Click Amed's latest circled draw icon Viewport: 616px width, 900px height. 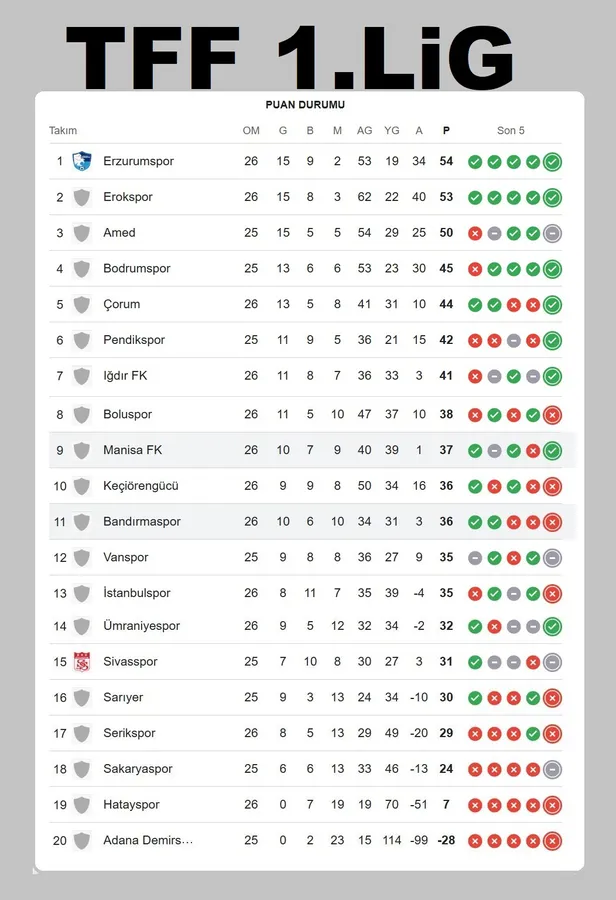(x=552, y=233)
